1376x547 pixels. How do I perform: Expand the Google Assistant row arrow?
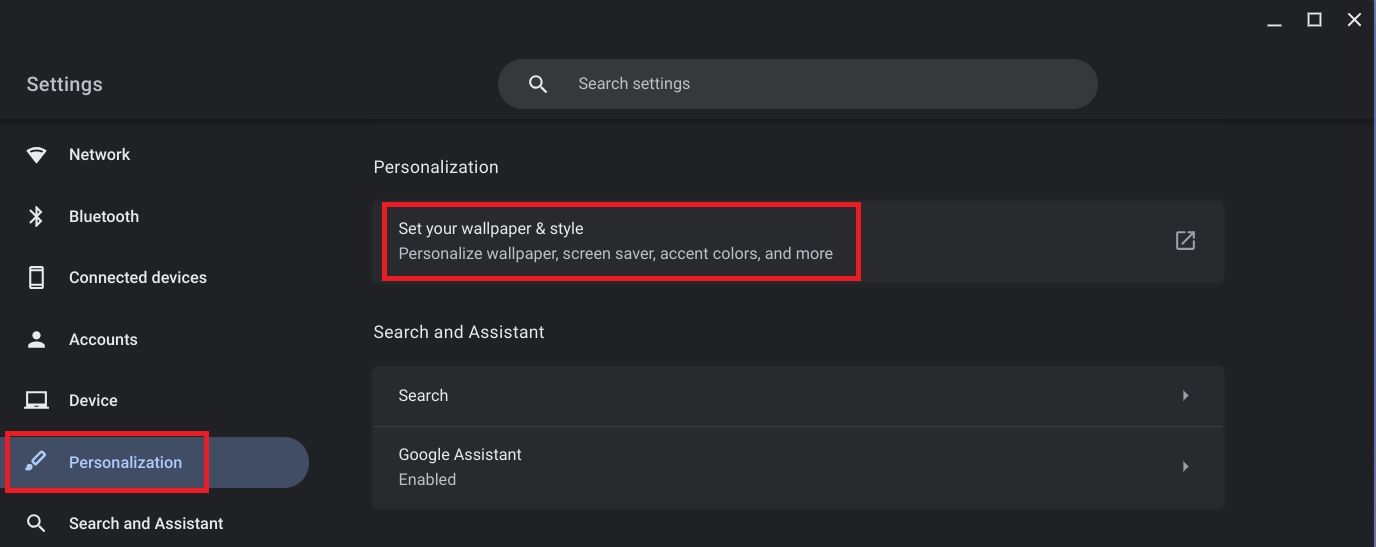pyautogui.click(x=1185, y=466)
